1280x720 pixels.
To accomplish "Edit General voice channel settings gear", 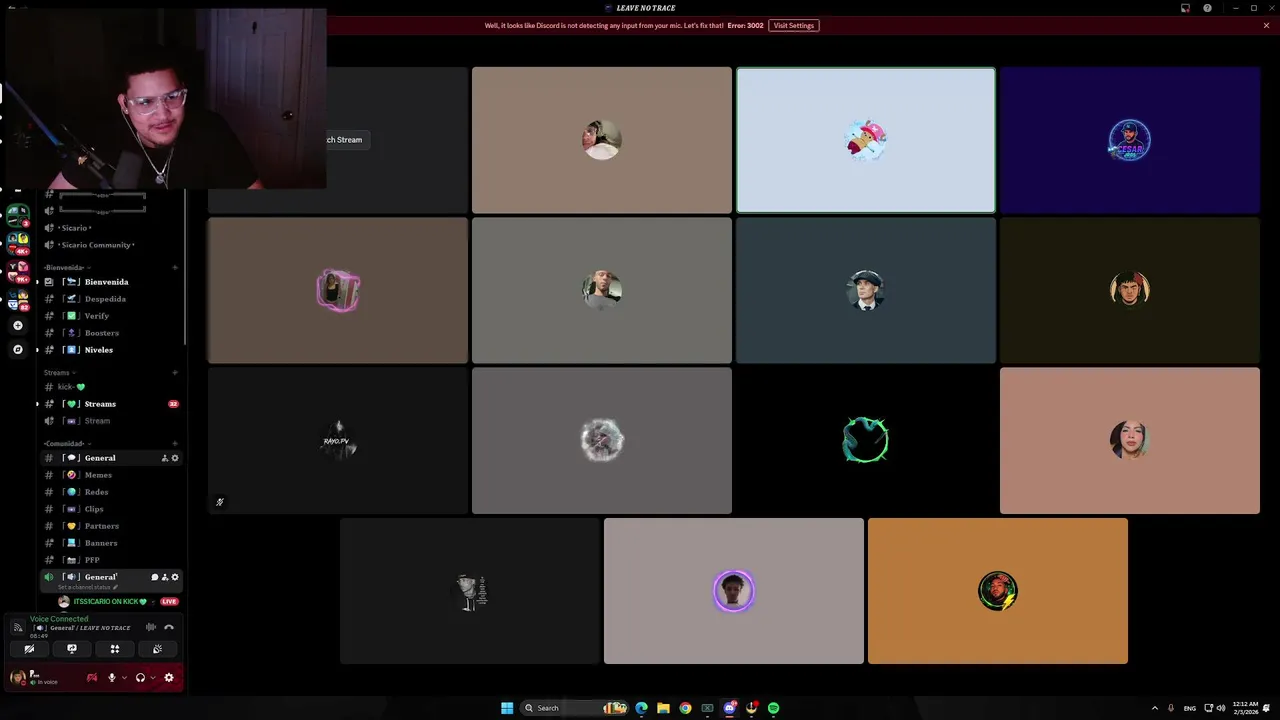I will coord(175,577).
